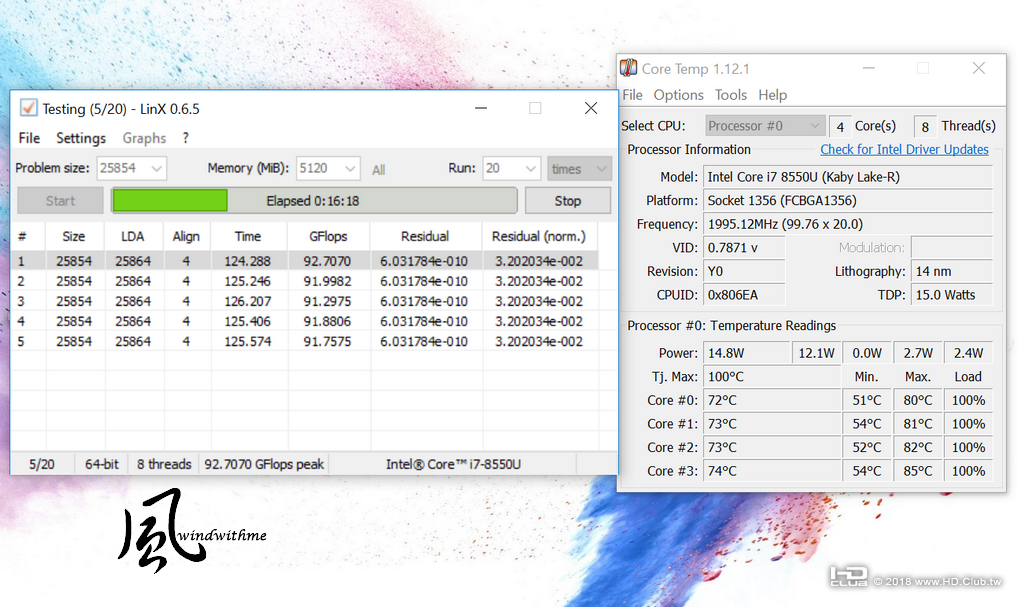Click Core #2 max temperature 82°C
This screenshot has width=1024, height=607.
(x=918, y=447)
